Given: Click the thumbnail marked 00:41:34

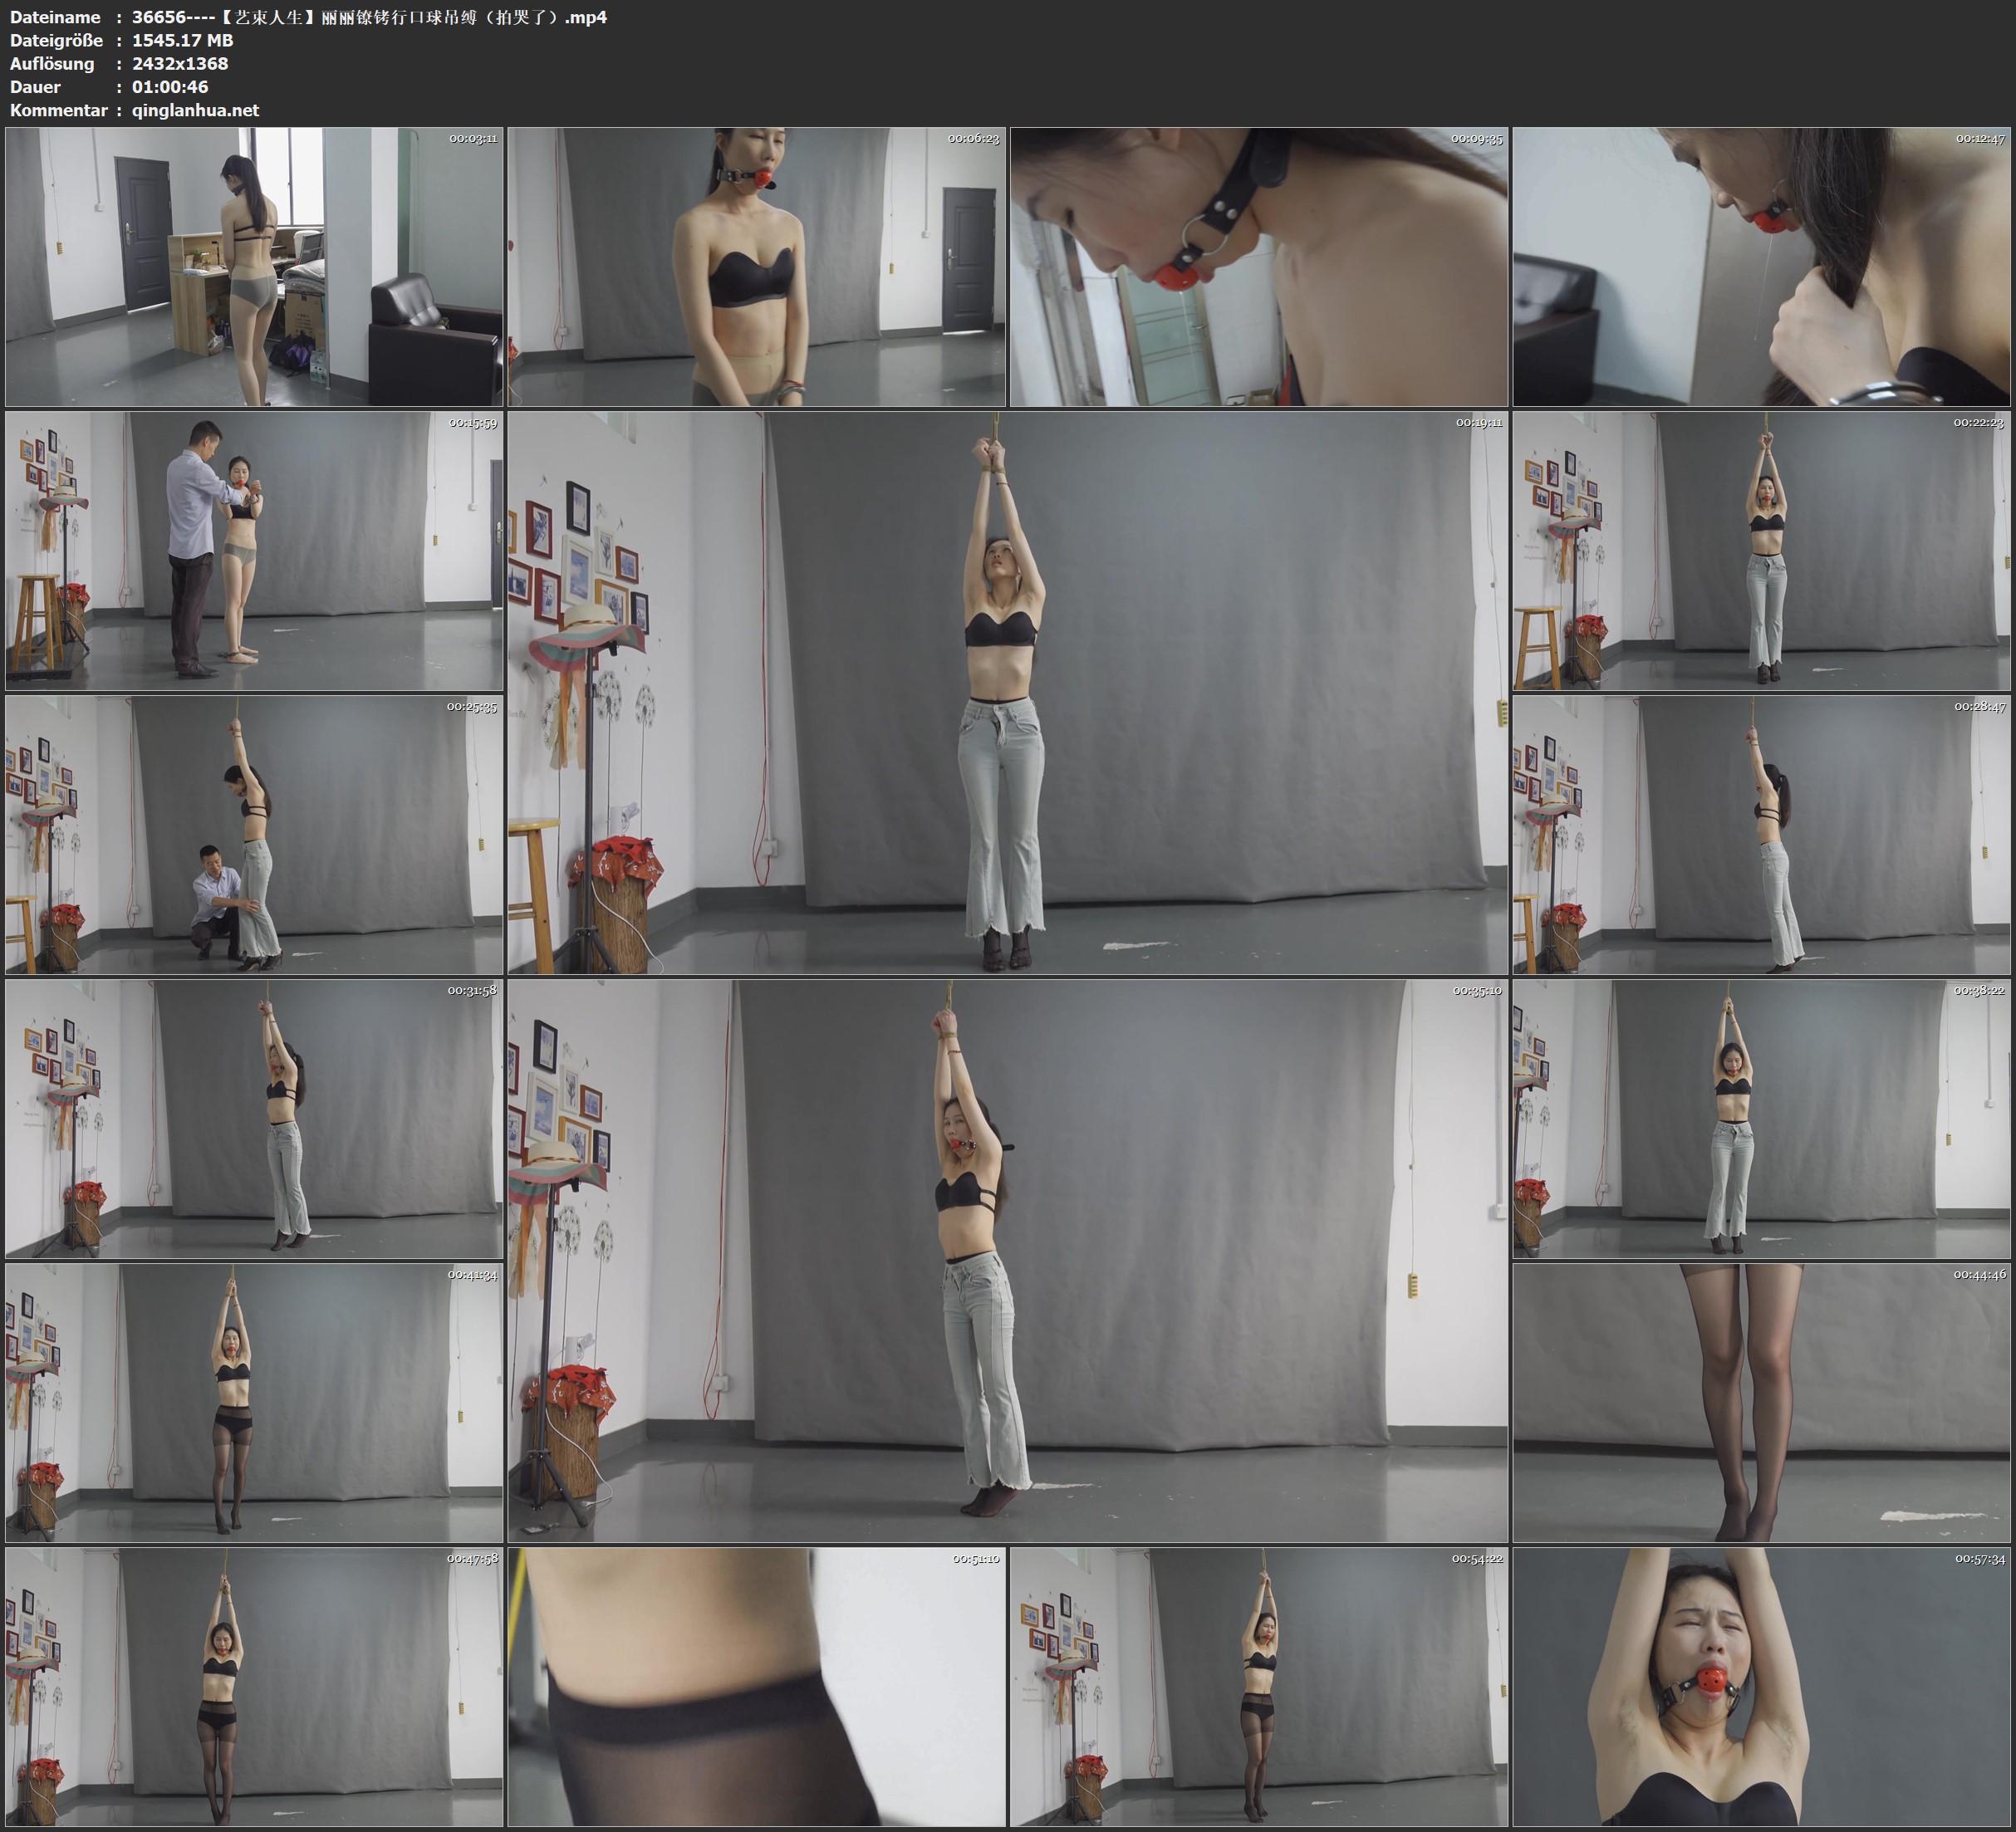Looking at the screenshot, I should (254, 1403).
